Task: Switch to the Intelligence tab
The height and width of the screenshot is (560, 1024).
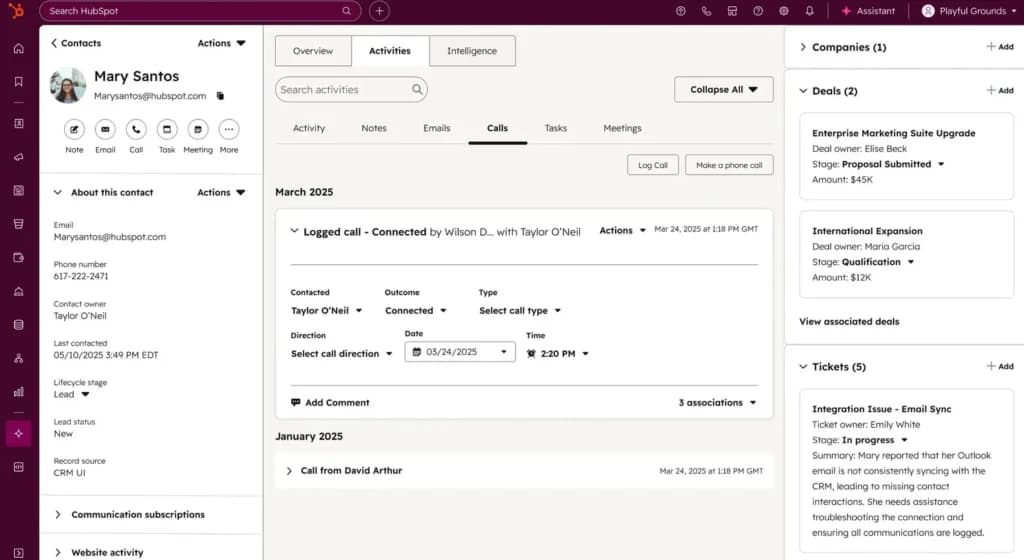Action: [x=472, y=51]
